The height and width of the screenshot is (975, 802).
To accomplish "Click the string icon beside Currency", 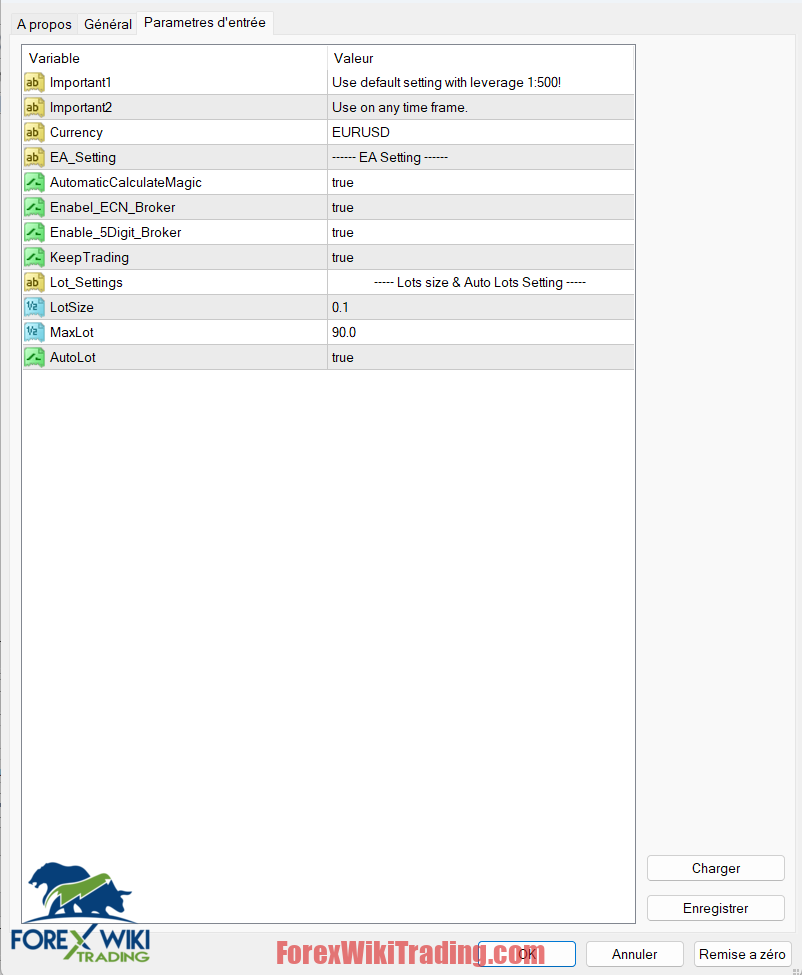I will 34,132.
